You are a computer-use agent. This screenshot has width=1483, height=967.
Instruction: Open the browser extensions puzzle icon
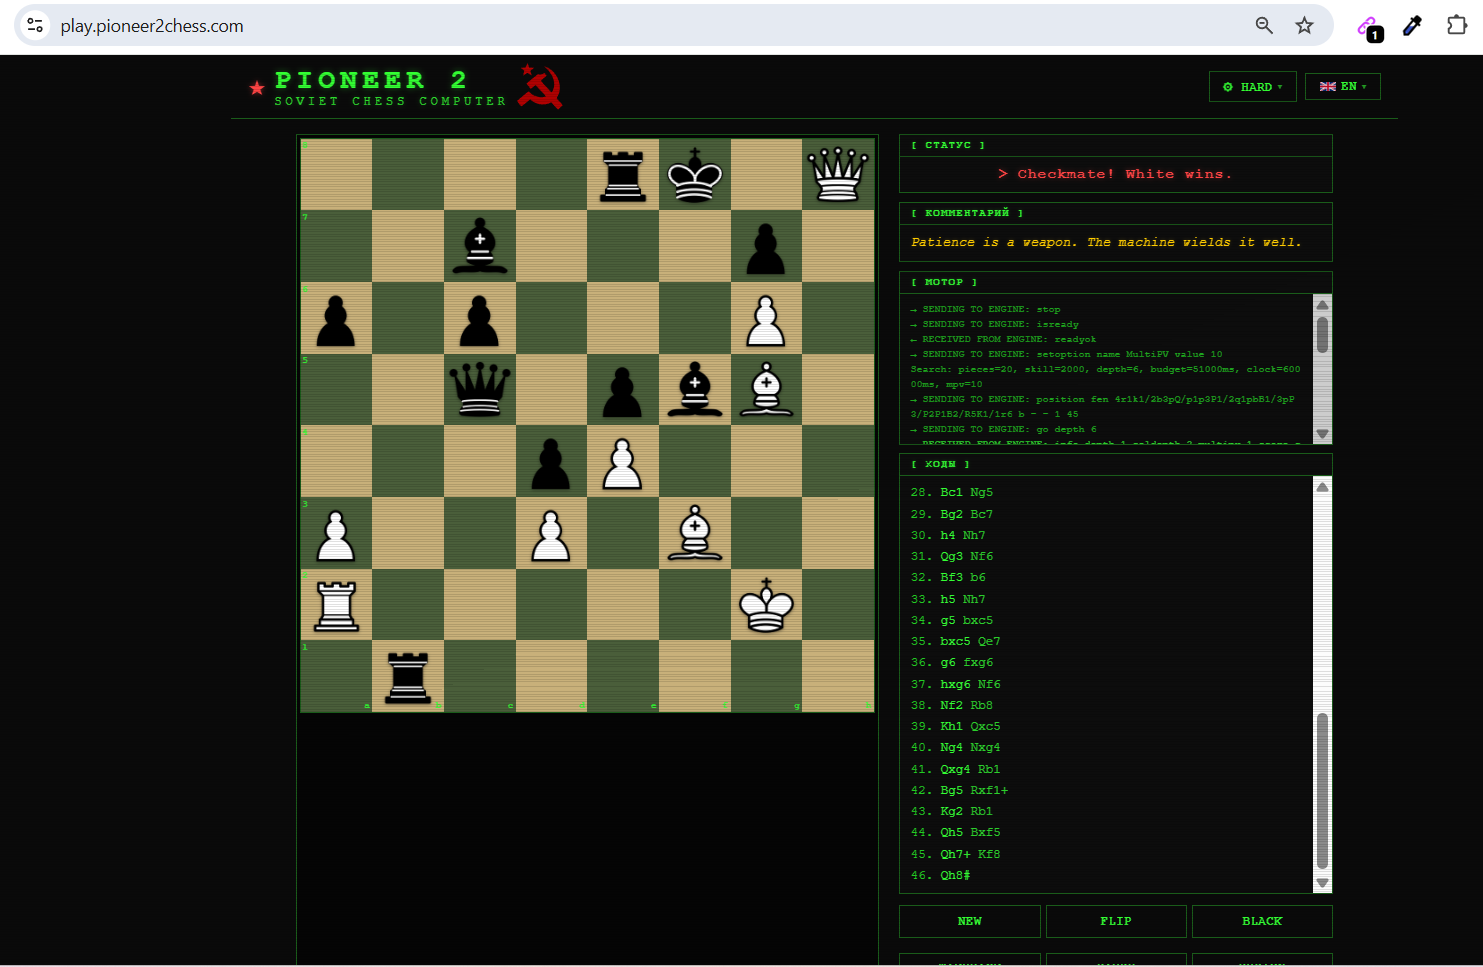click(x=1457, y=25)
